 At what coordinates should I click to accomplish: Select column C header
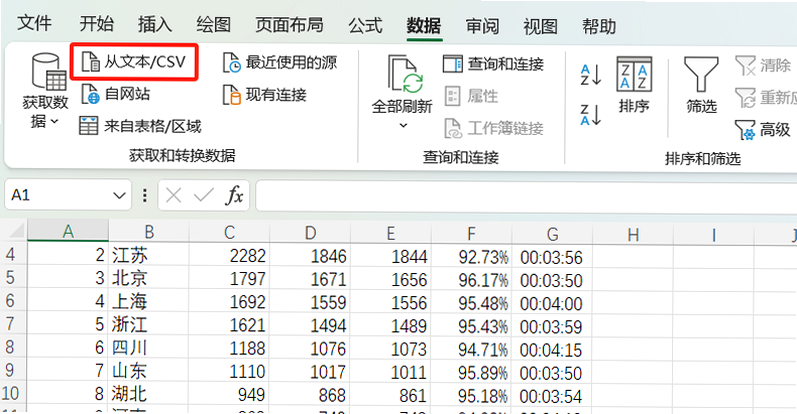click(x=229, y=233)
